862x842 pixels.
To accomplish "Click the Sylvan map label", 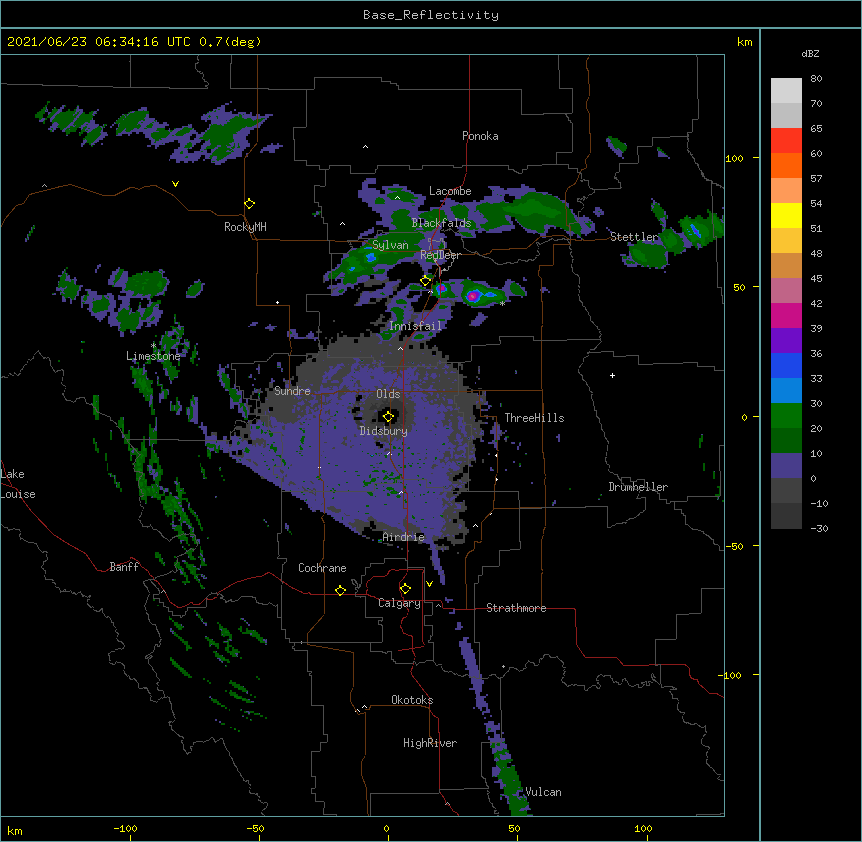I will coord(390,245).
